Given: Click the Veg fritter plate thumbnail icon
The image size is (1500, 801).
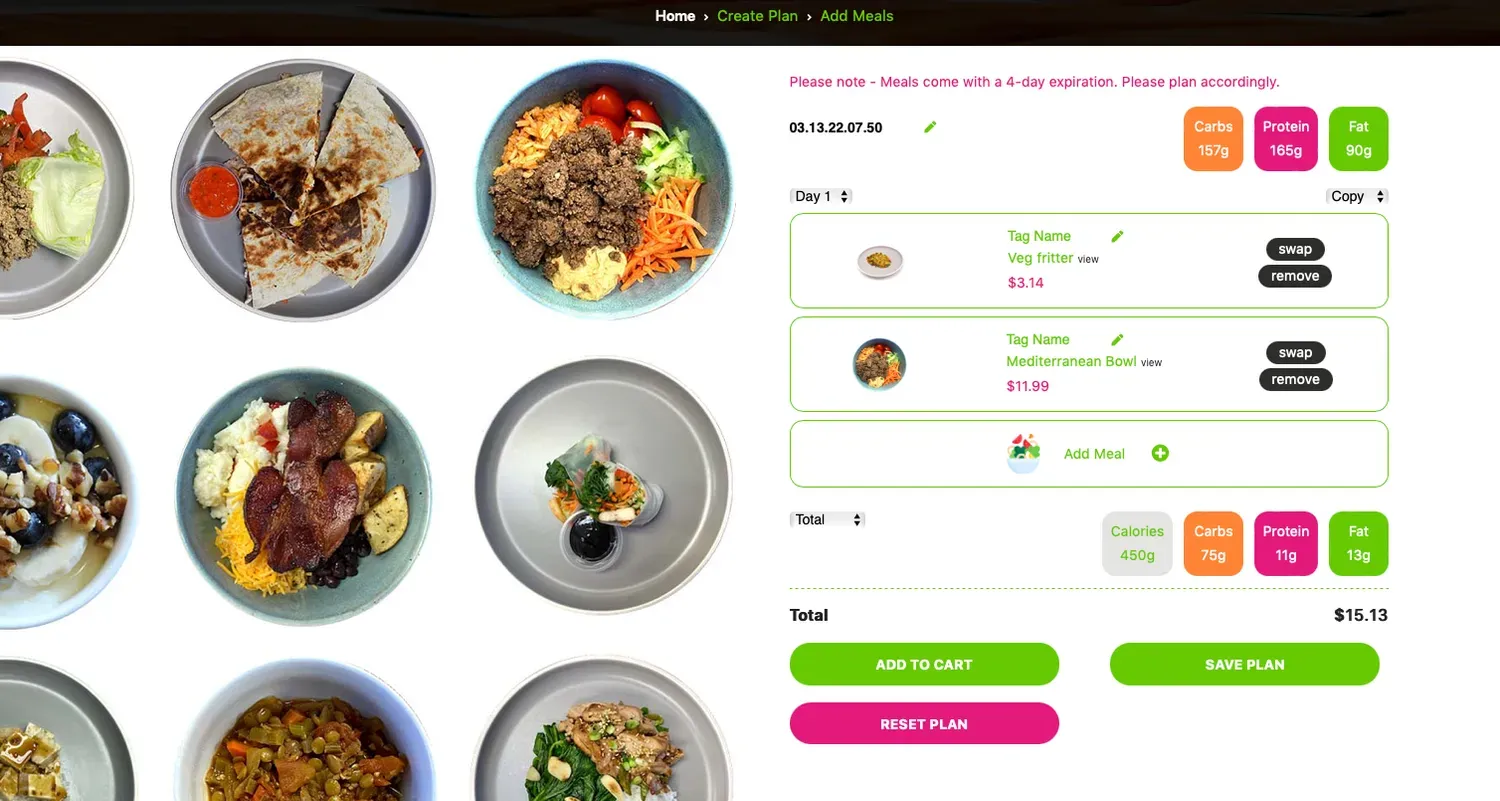Looking at the screenshot, I should point(880,261).
